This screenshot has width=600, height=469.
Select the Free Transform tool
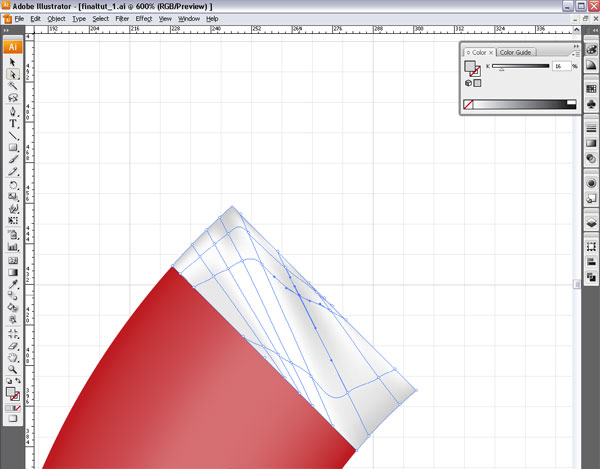pyautogui.click(x=13, y=221)
